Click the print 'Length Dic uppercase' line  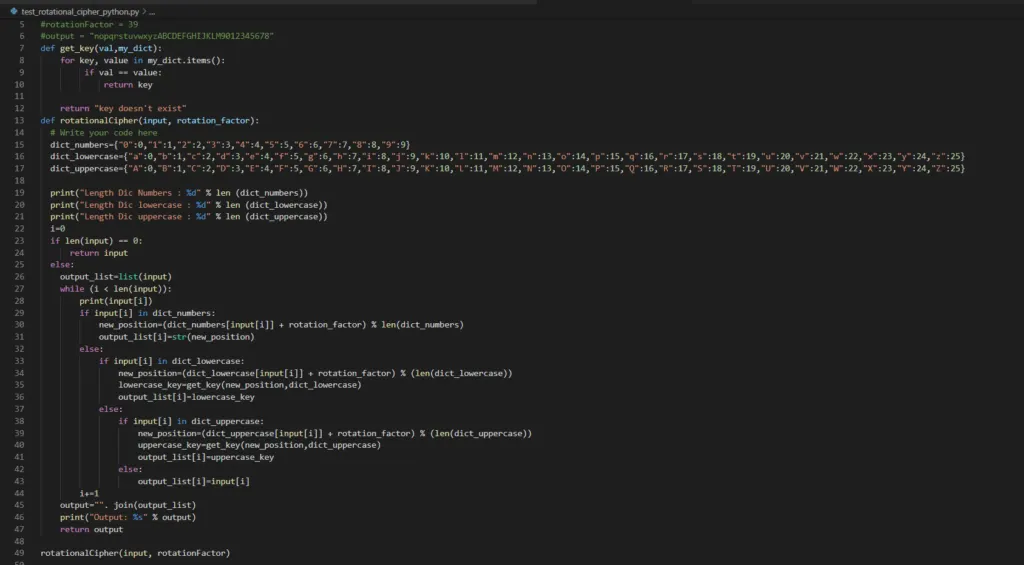pos(189,217)
